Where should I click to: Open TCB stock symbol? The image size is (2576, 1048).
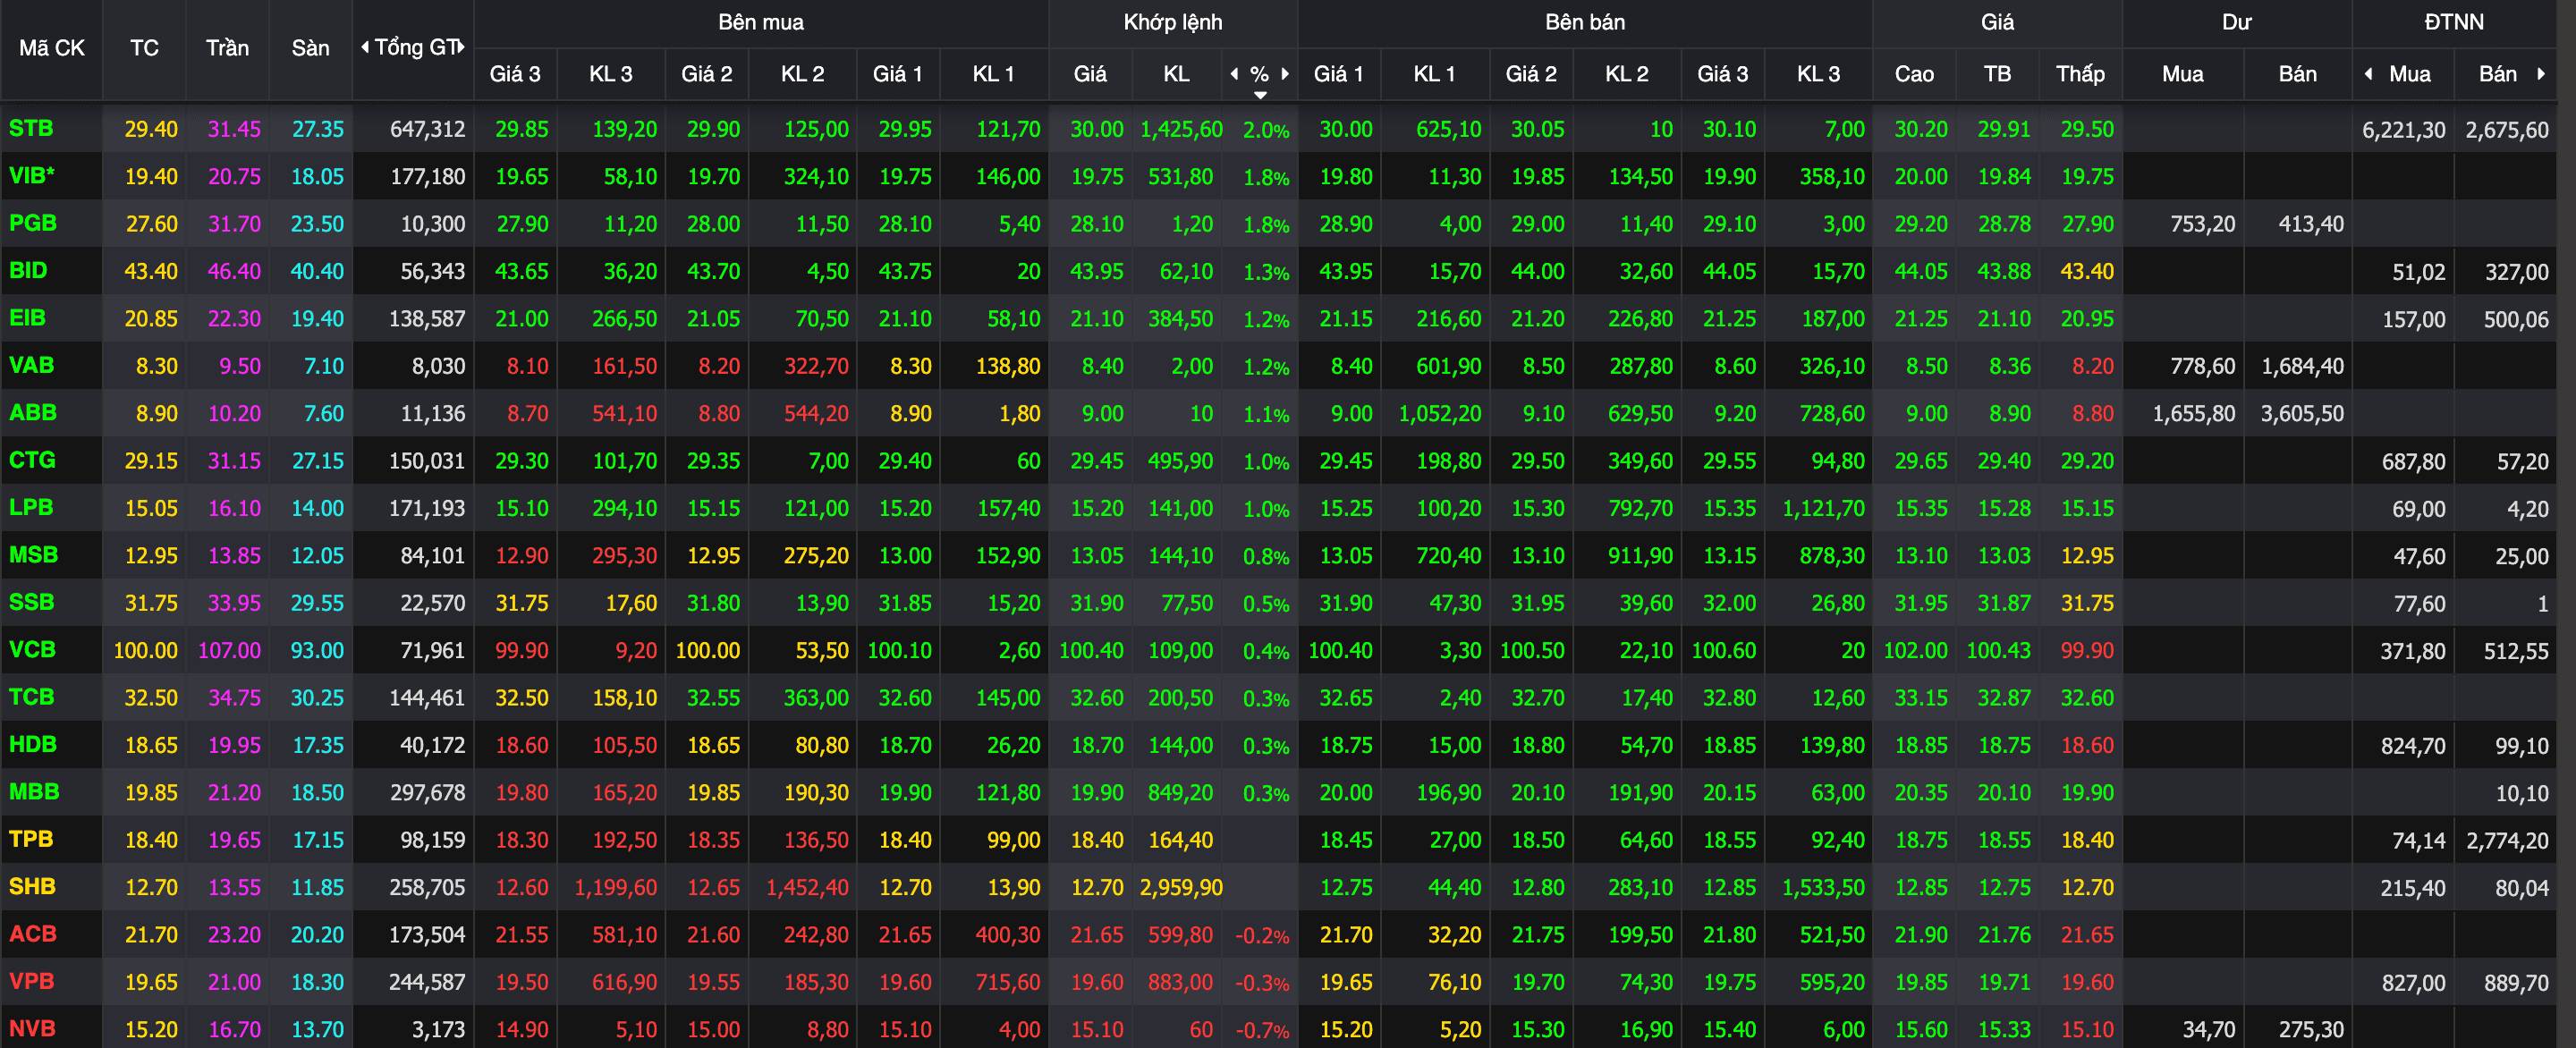coord(31,696)
